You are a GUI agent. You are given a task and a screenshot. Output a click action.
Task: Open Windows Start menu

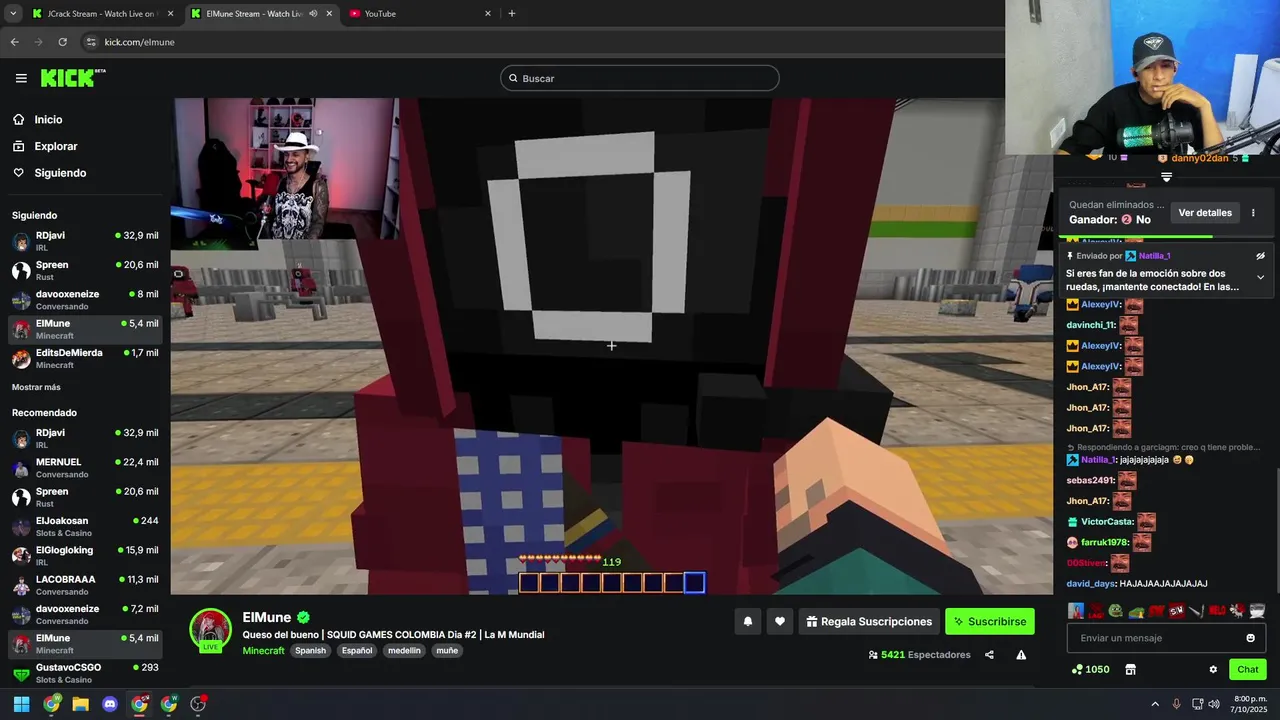click(x=21, y=704)
